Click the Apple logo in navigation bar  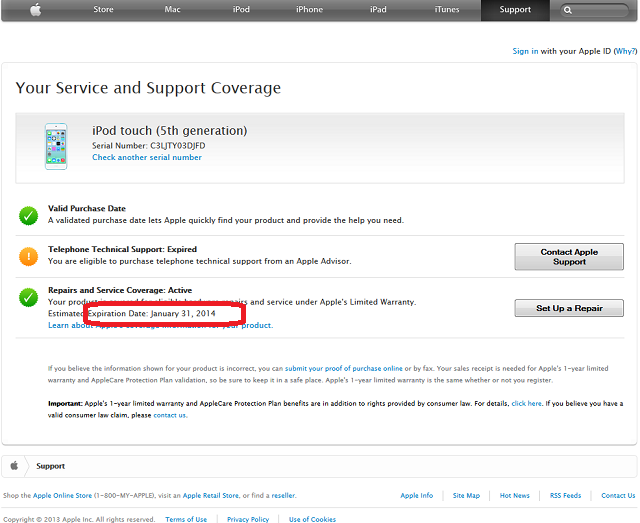point(36,9)
